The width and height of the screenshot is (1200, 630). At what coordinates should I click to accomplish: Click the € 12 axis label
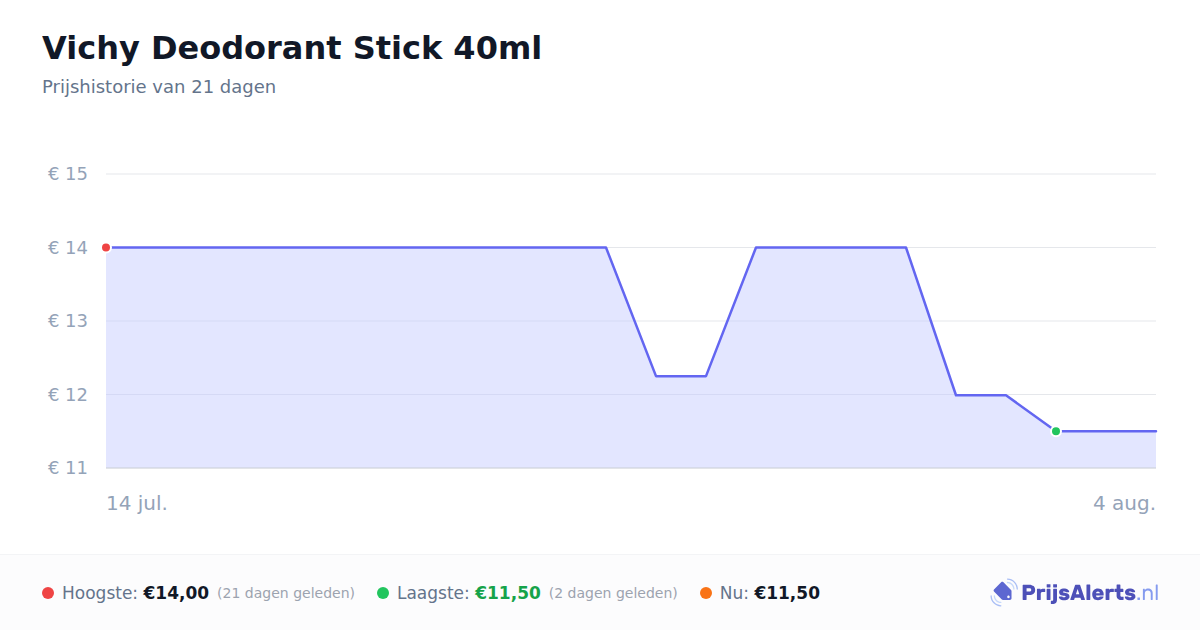point(68,395)
